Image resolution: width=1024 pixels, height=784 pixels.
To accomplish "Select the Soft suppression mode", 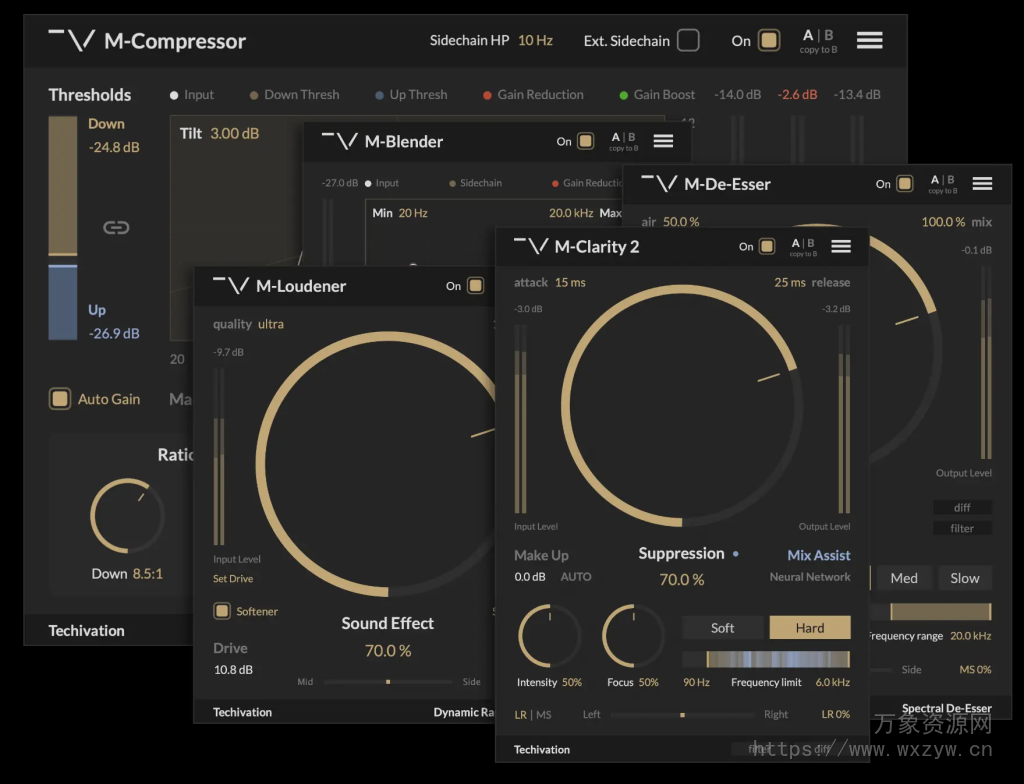I will click(722, 628).
